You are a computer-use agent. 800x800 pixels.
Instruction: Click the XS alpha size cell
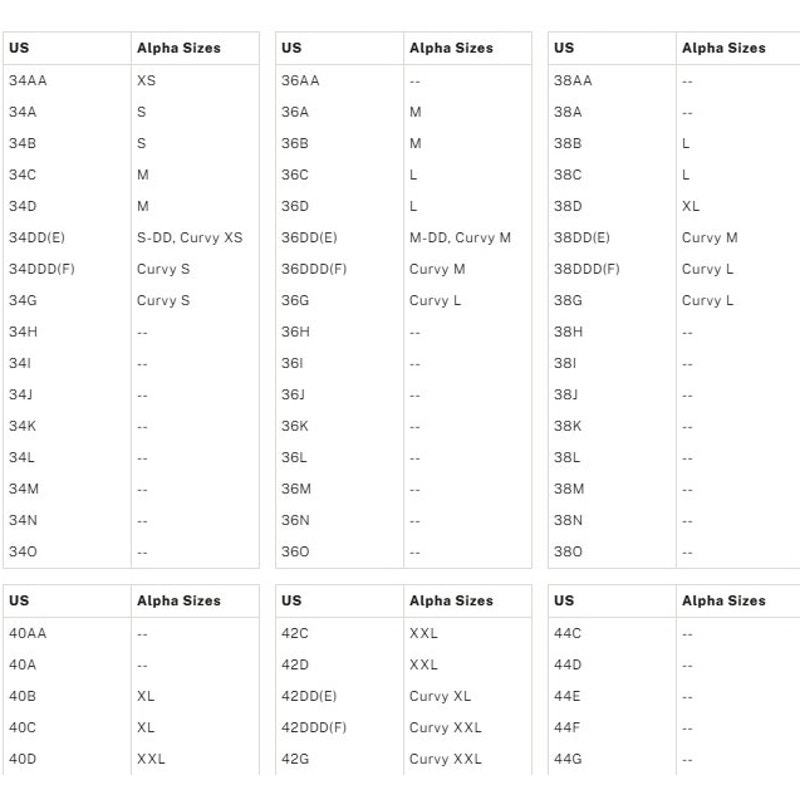(x=146, y=81)
